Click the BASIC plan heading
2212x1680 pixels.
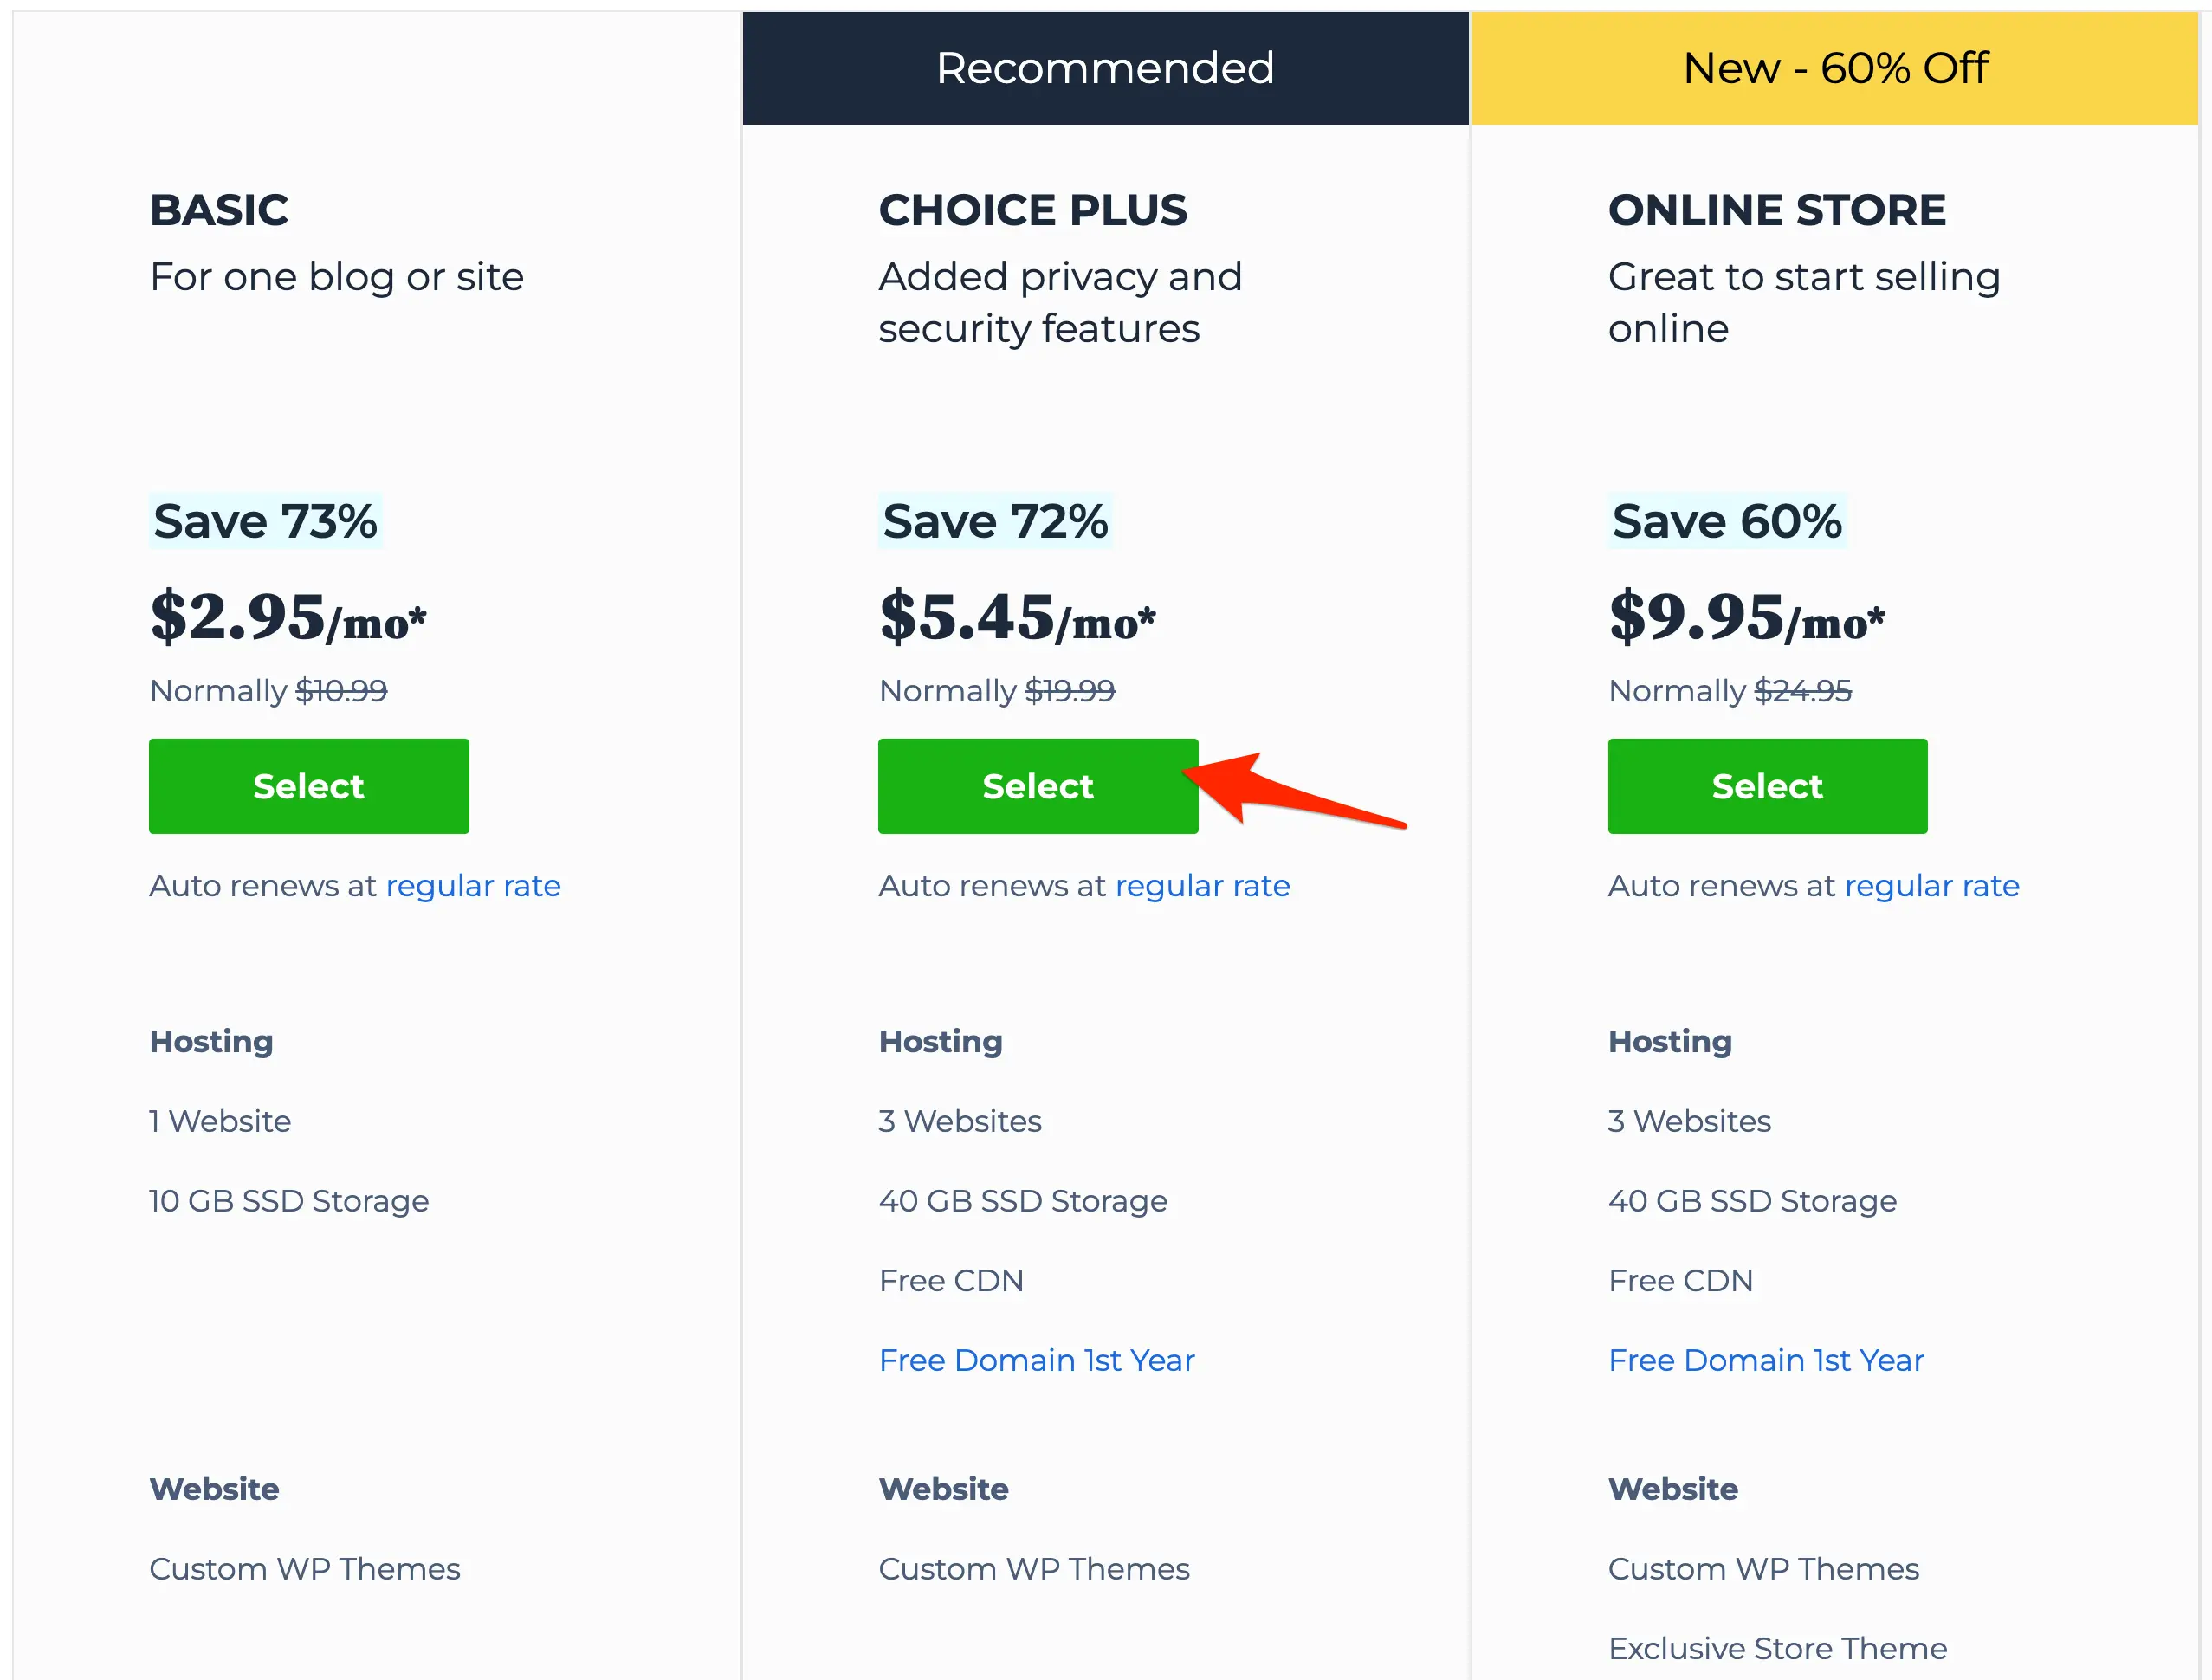tap(219, 210)
